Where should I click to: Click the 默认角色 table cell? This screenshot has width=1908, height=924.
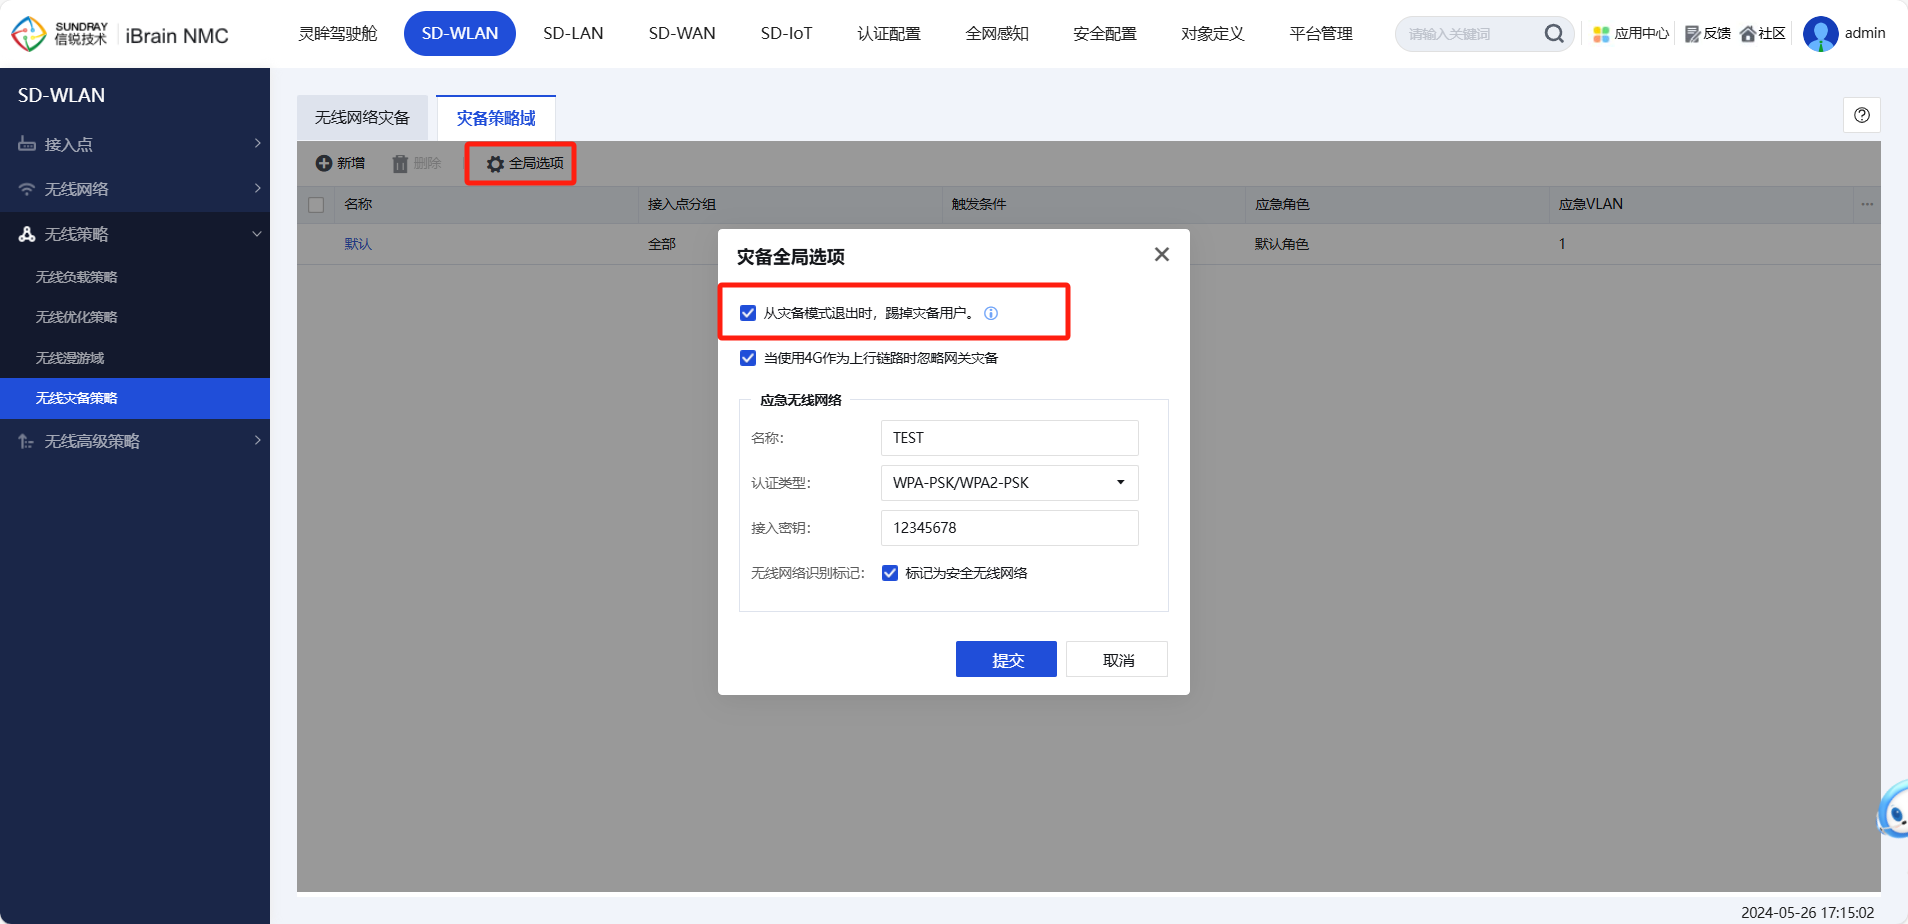click(x=1282, y=244)
